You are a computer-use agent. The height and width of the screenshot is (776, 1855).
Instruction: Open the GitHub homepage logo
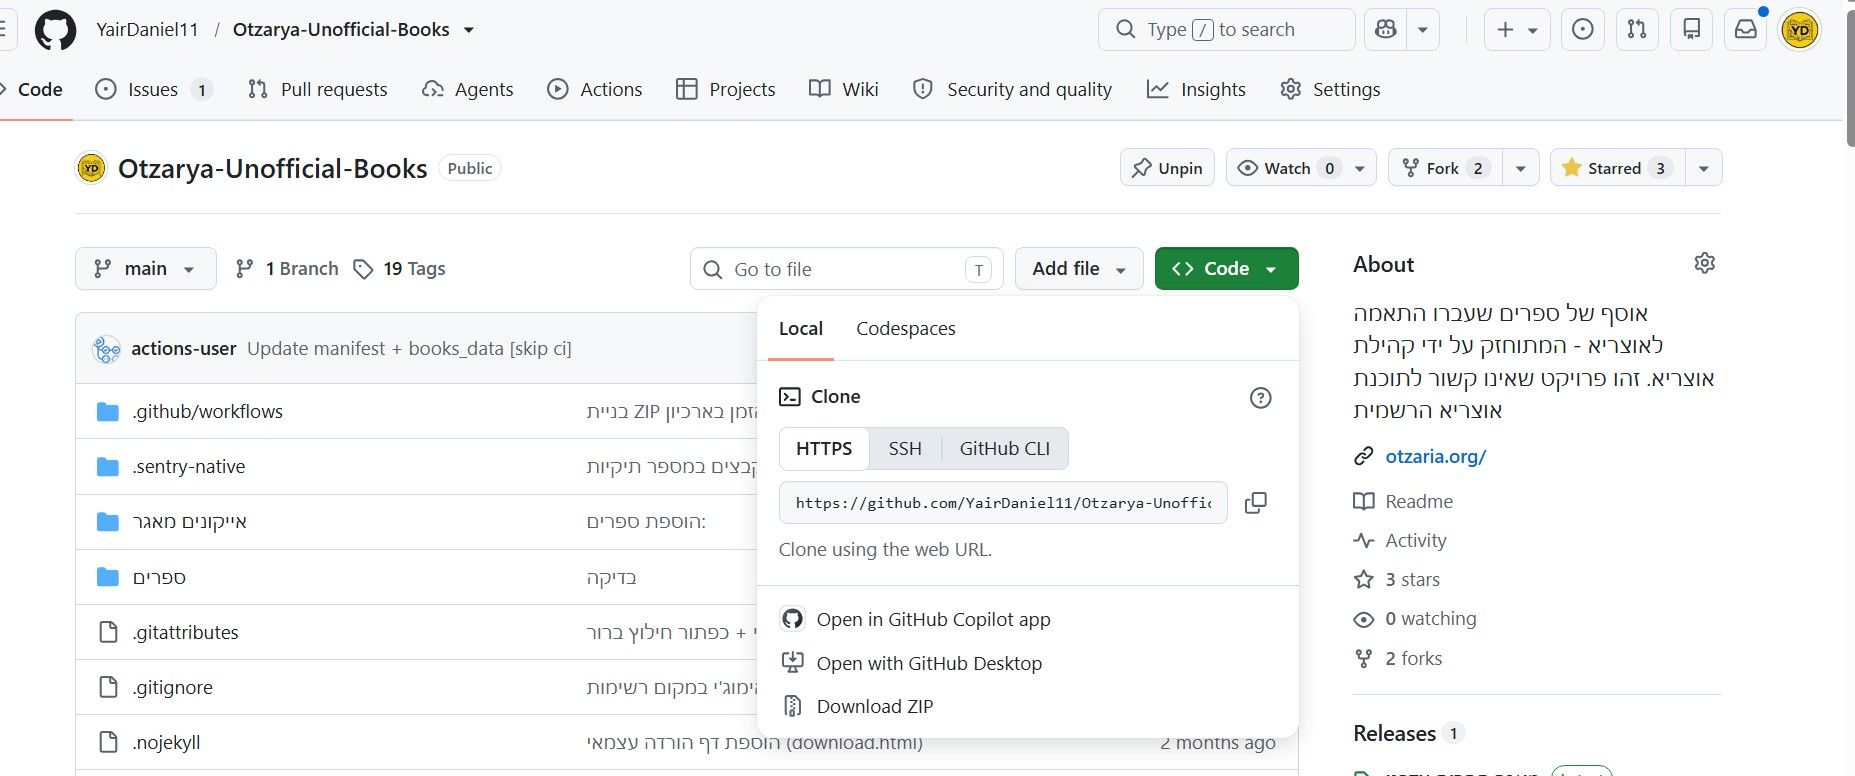[55, 30]
